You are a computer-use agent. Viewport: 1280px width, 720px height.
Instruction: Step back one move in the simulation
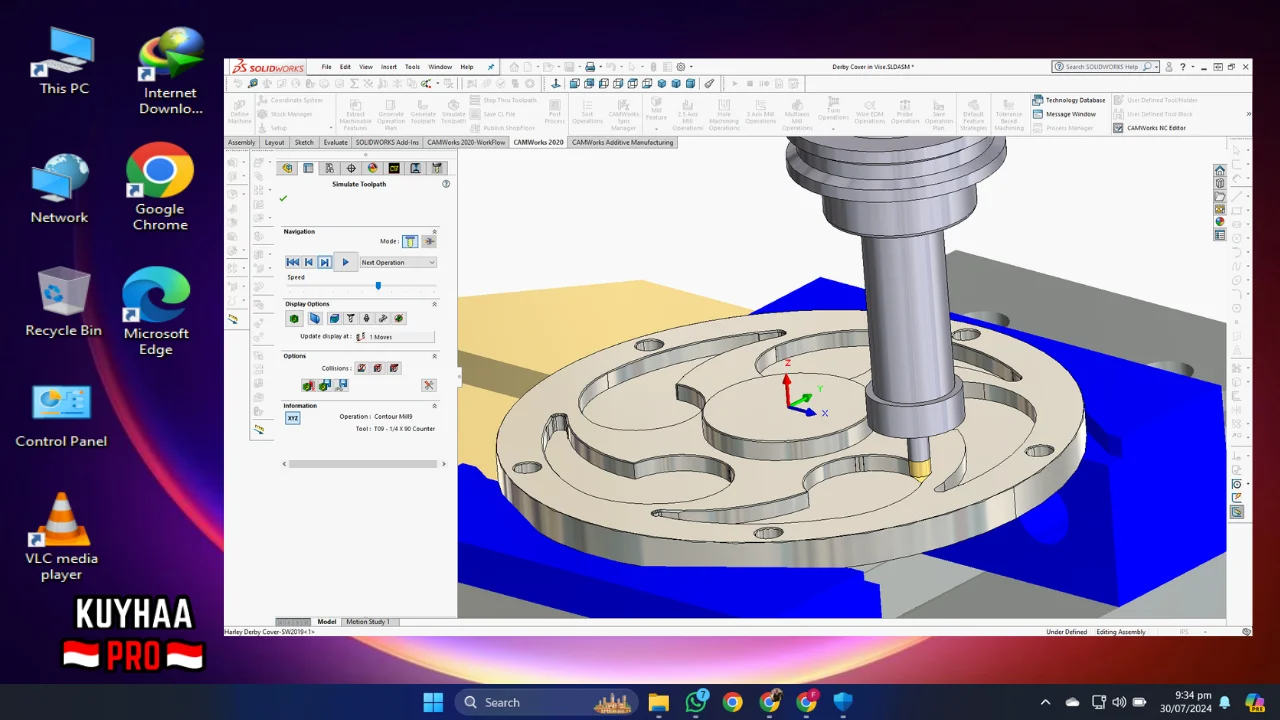click(x=308, y=262)
